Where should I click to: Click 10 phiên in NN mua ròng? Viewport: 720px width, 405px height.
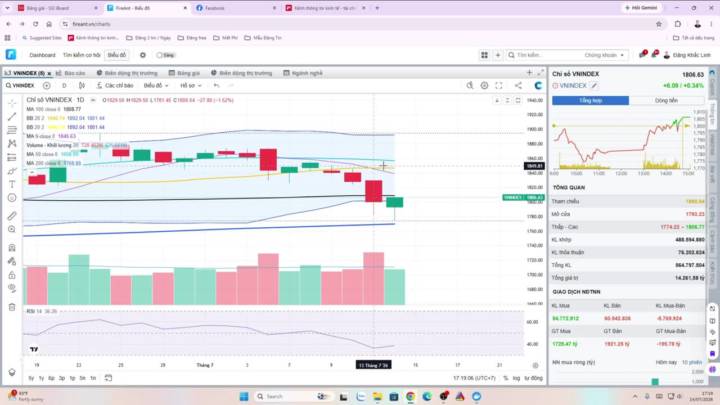692,362
